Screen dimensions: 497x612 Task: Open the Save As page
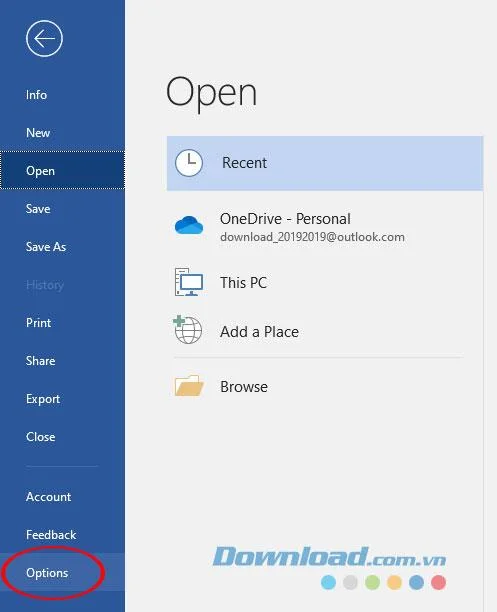click(62, 247)
